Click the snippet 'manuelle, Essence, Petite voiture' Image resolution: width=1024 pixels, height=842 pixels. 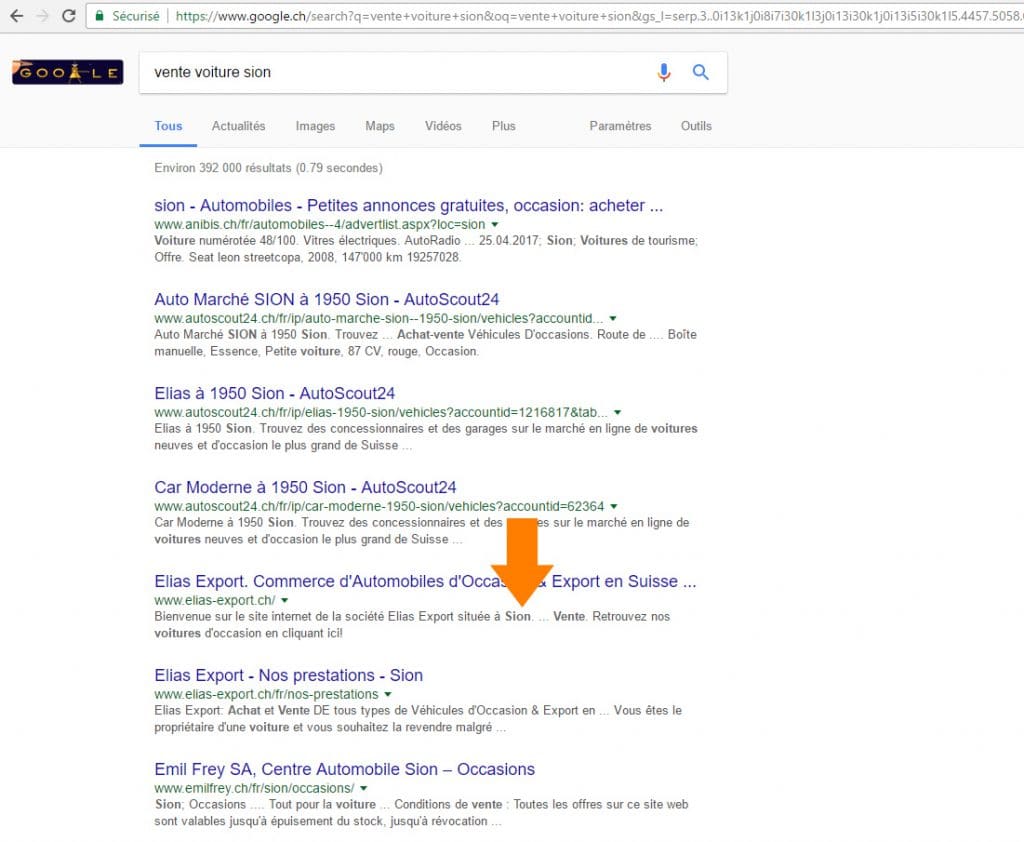(x=248, y=351)
